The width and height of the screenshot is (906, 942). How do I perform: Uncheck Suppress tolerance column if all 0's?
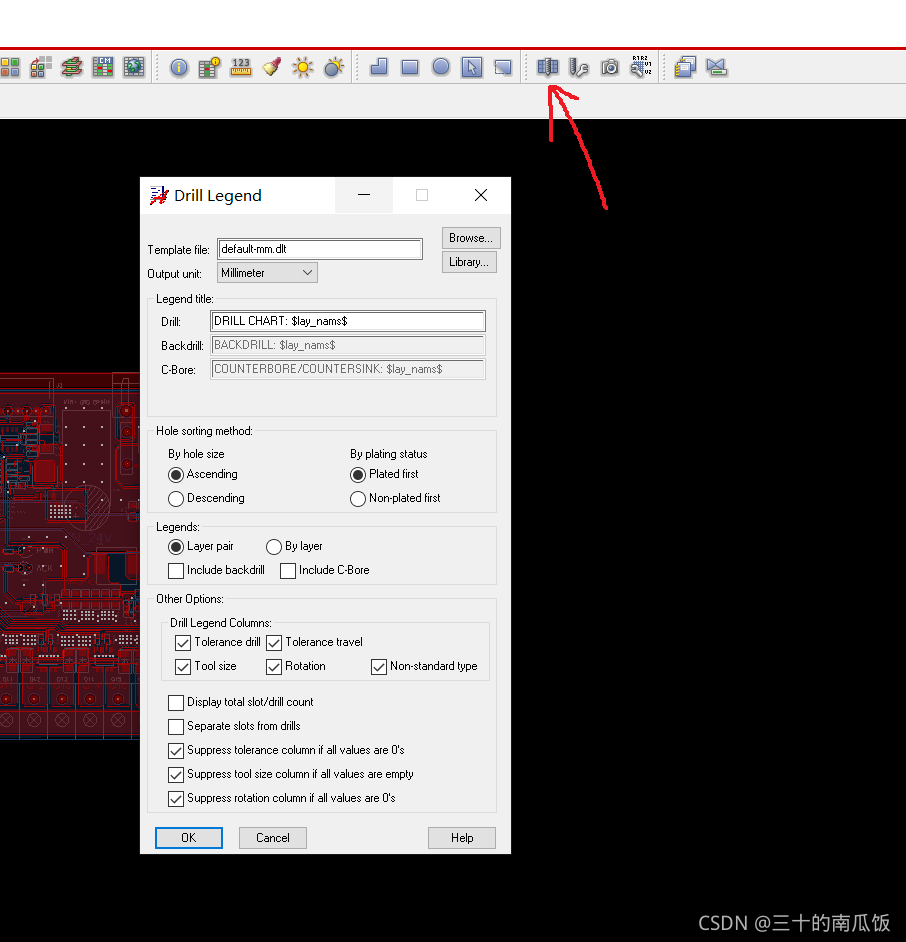pos(175,751)
